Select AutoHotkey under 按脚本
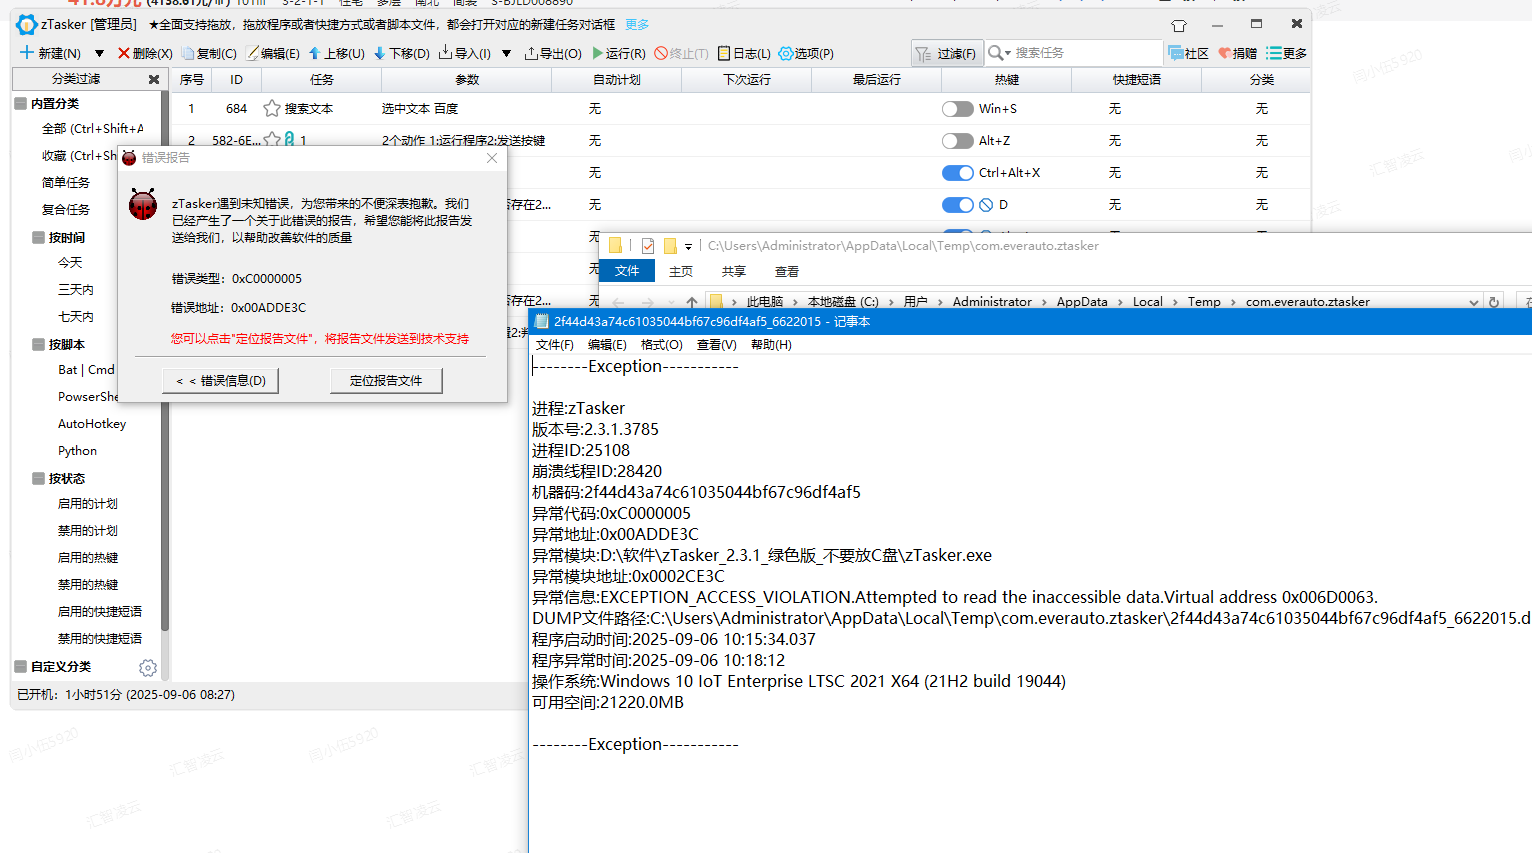 pyautogui.click(x=92, y=424)
